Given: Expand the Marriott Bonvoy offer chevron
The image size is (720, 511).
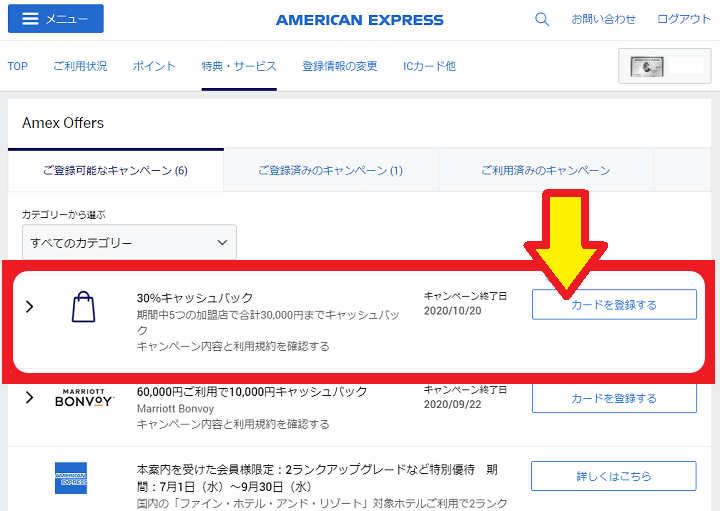Looking at the screenshot, I should coord(29,397).
